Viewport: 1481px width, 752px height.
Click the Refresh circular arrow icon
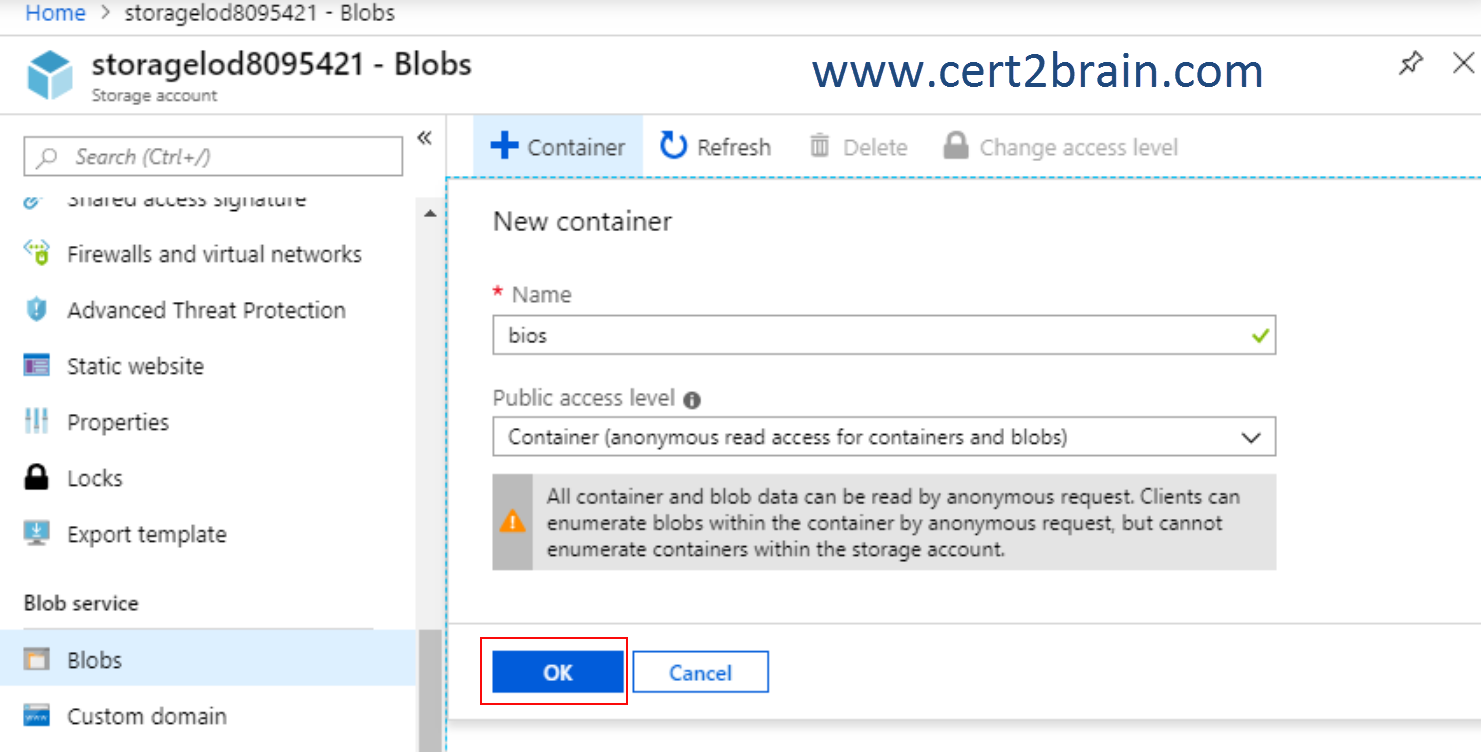673,146
